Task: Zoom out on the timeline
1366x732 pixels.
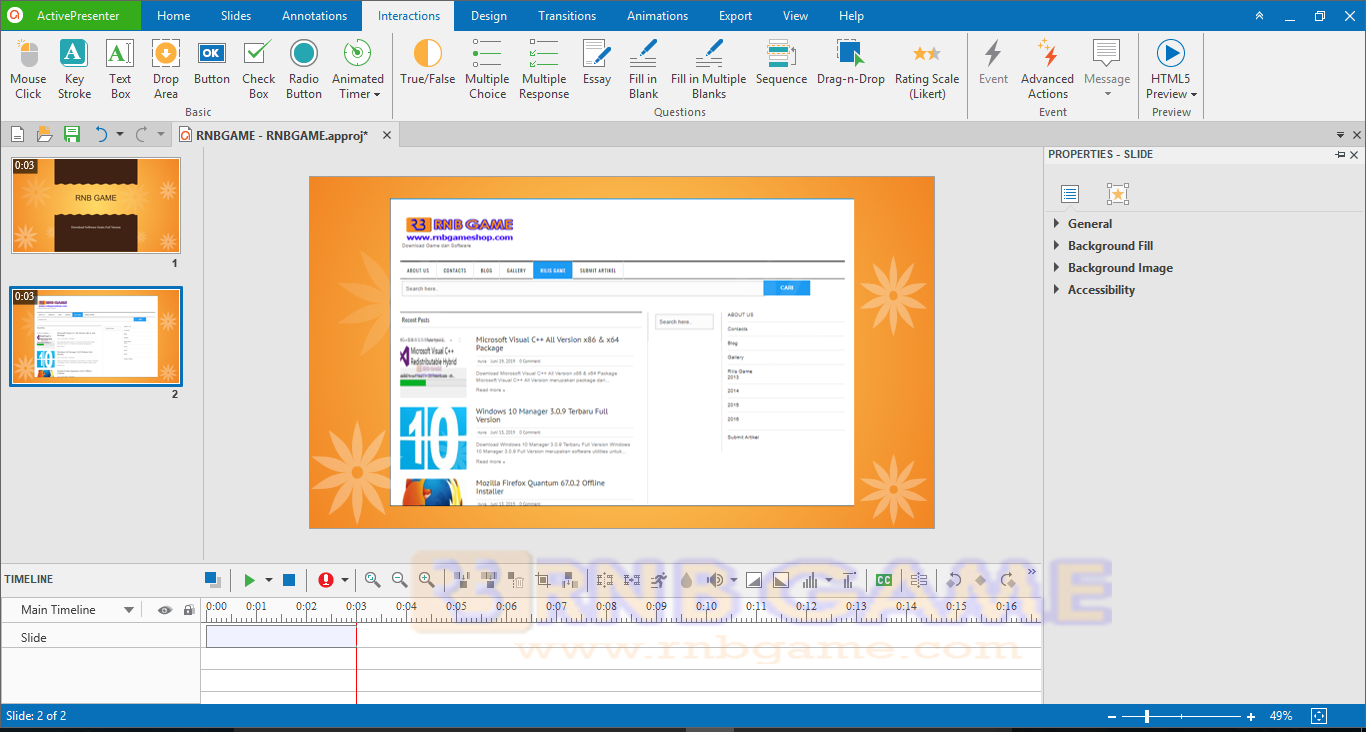Action: (x=399, y=580)
